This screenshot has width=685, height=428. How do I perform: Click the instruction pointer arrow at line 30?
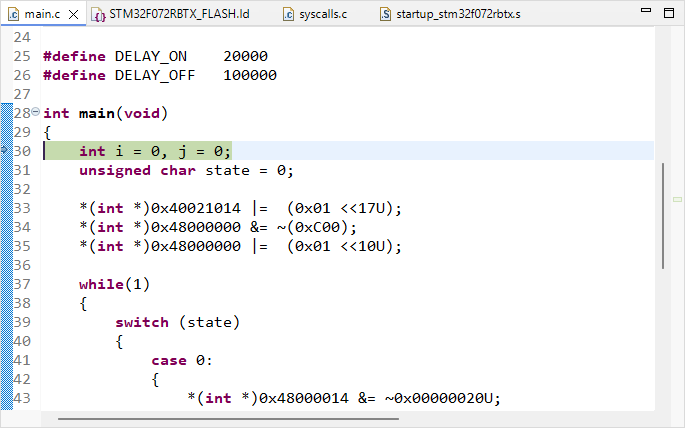tap(5, 151)
